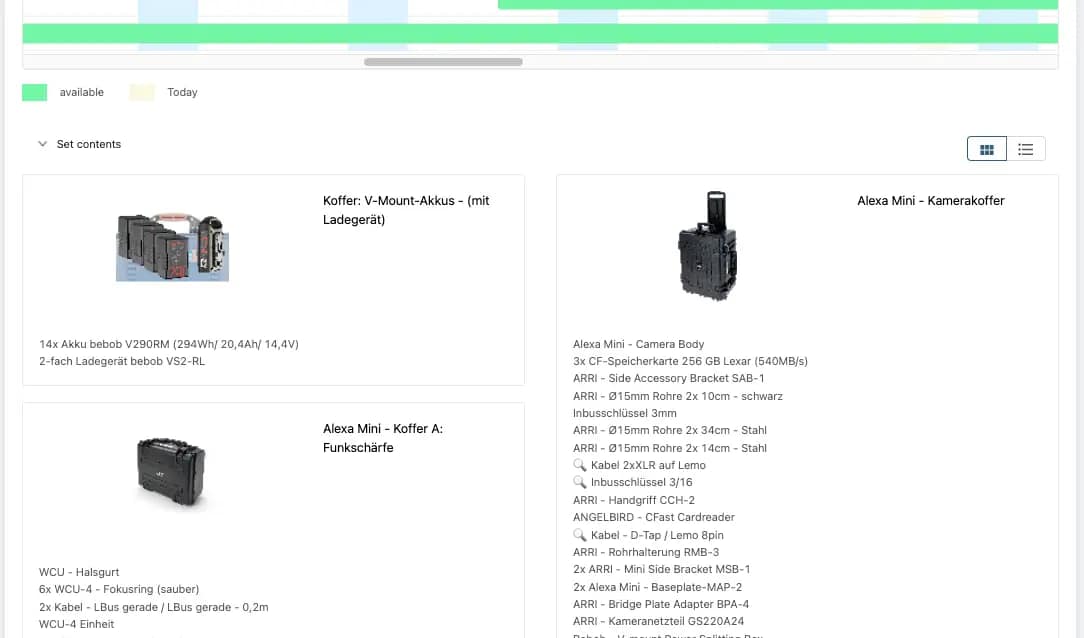1084x638 pixels.
Task: Click the upper partial green availability bar
Action: tap(777, 4)
